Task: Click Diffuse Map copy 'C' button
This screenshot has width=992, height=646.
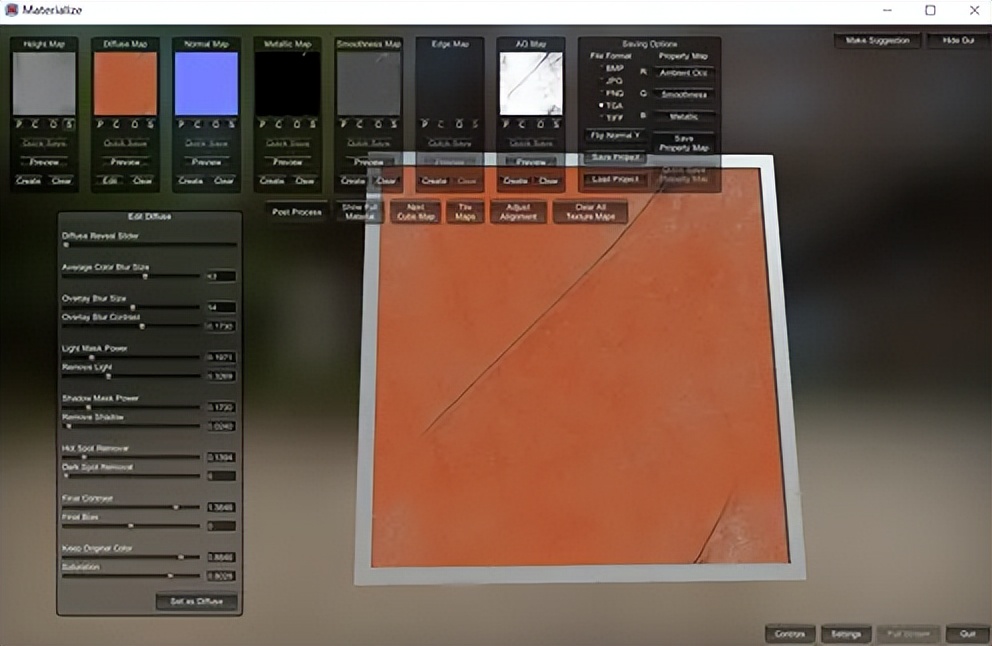Action: (x=116, y=125)
